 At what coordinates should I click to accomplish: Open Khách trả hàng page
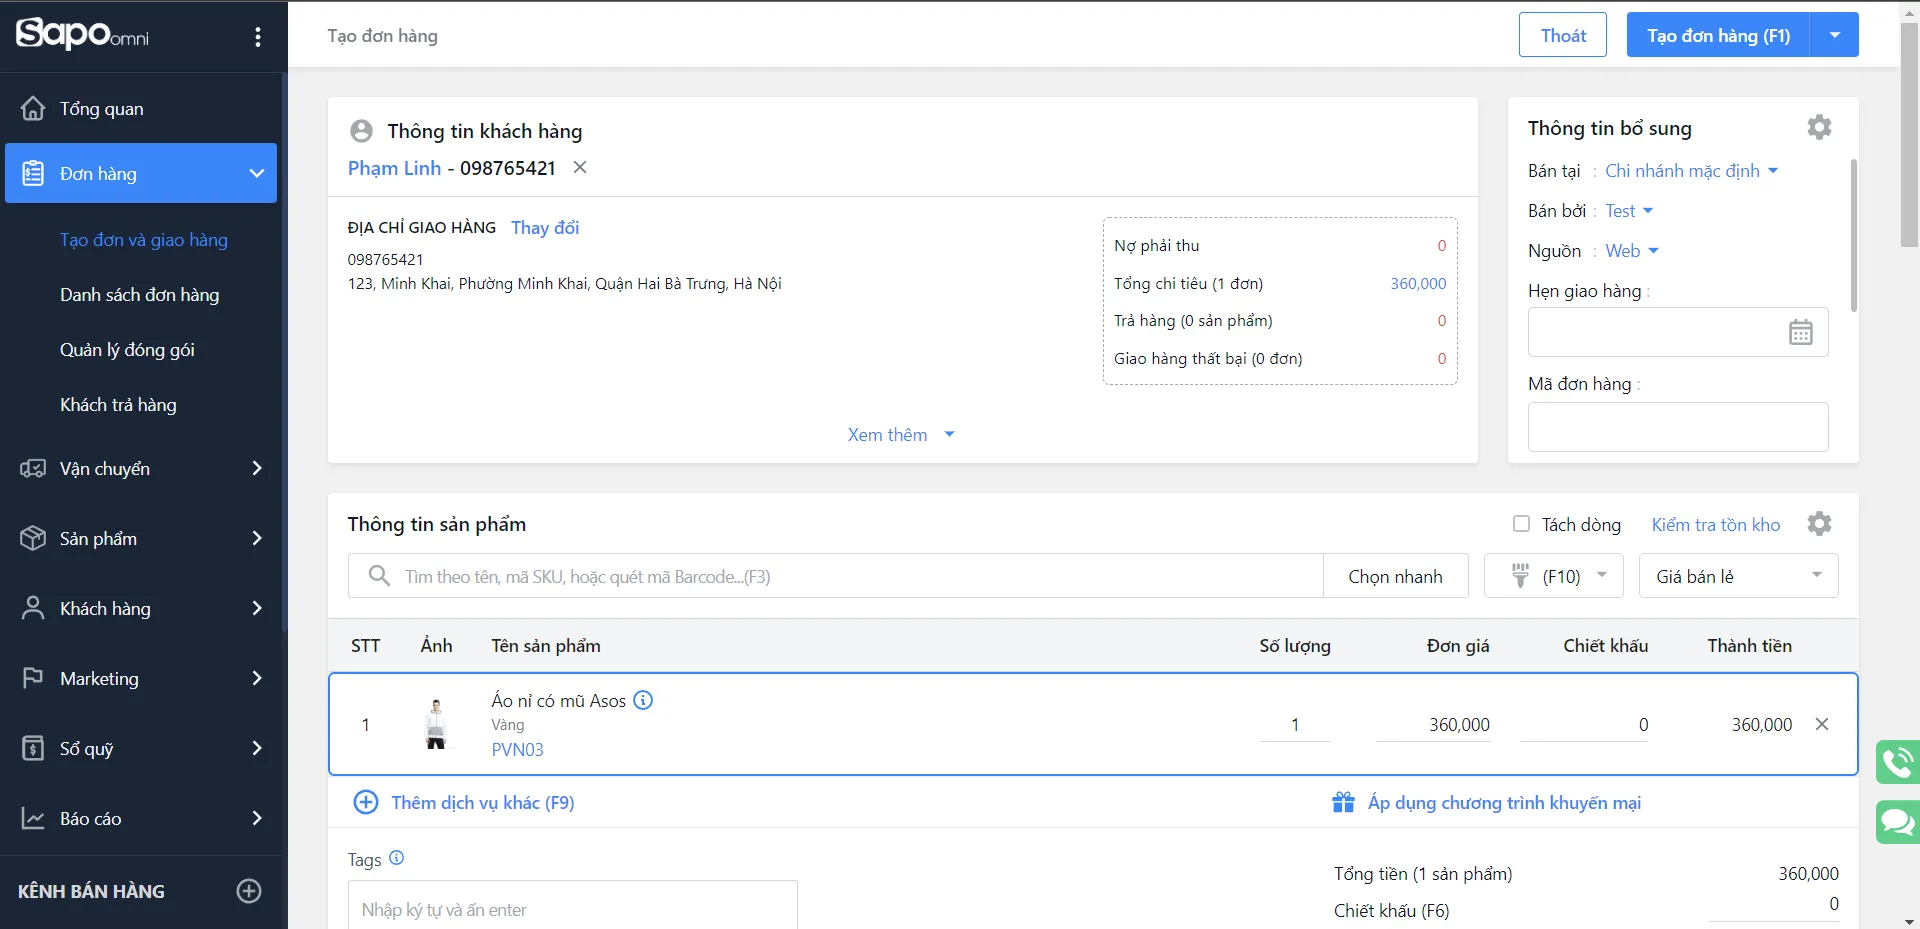(x=118, y=405)
